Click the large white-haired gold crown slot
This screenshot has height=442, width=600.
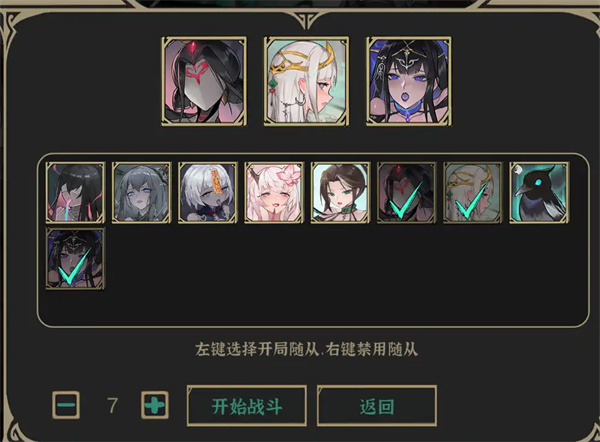point(306,81)
